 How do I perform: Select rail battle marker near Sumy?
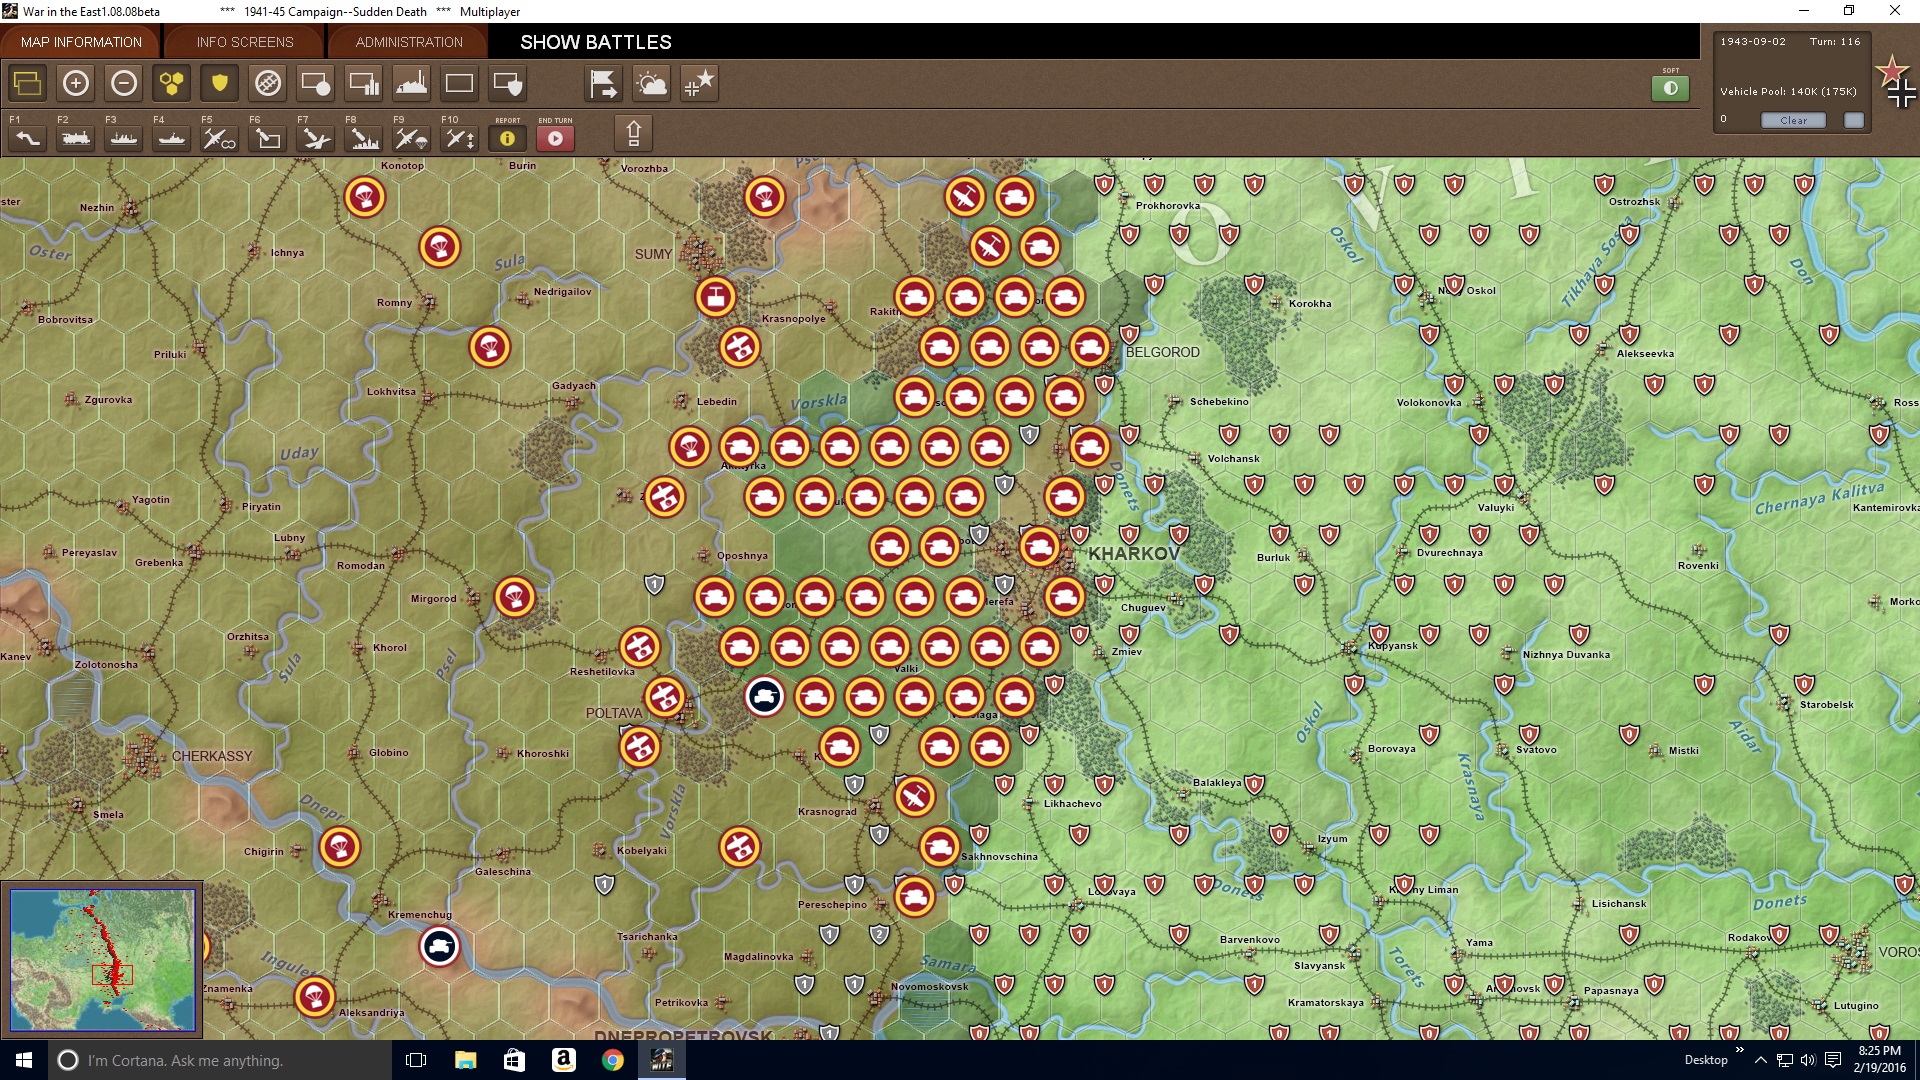click(715, 297)
